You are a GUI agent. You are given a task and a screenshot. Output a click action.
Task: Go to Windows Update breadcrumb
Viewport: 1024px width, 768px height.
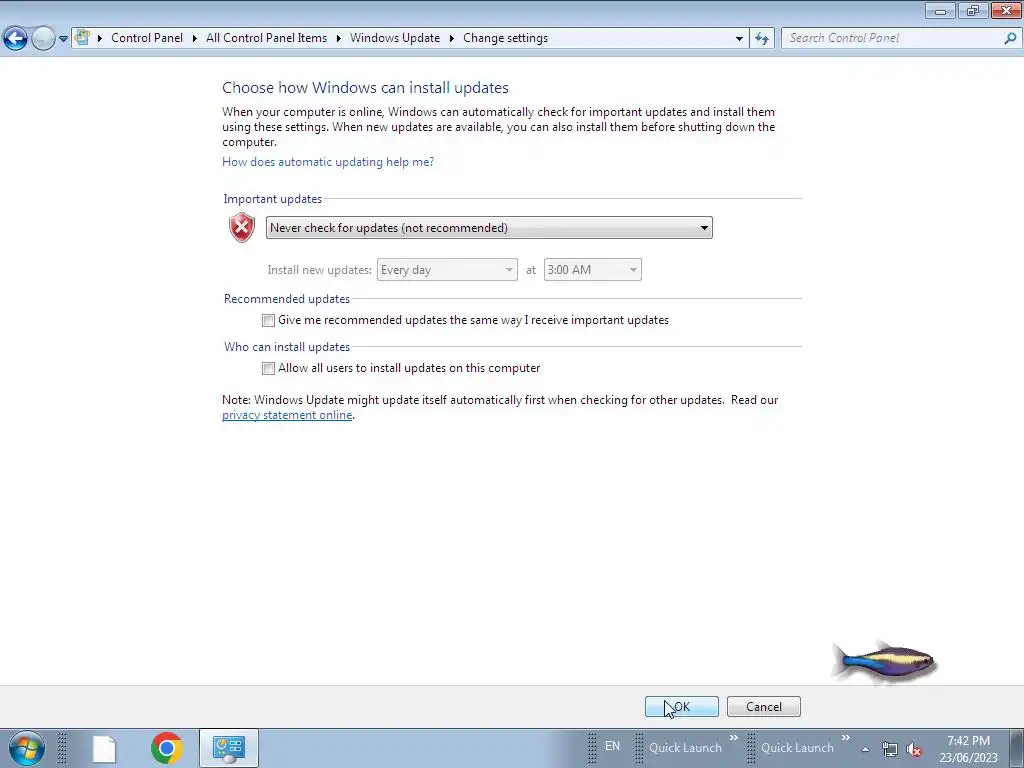pyautogui.click(x=395, y=38)
